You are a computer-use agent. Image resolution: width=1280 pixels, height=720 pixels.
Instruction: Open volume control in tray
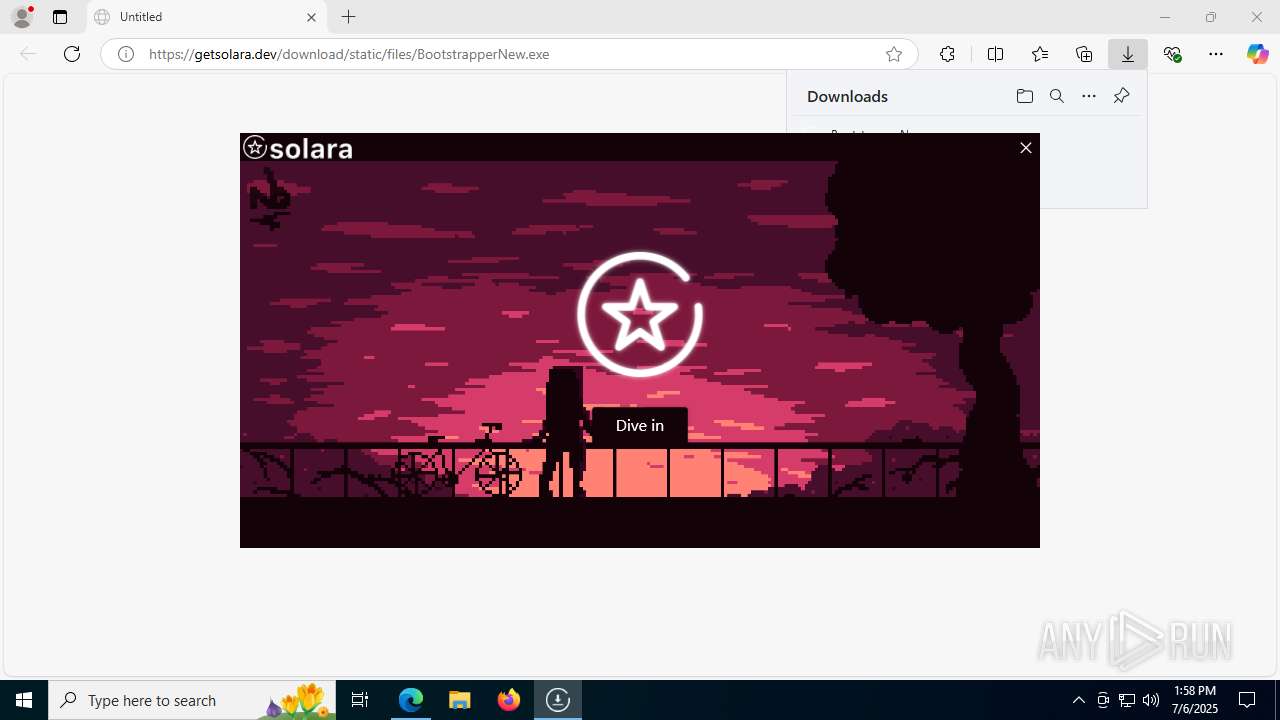point(1151,700)
